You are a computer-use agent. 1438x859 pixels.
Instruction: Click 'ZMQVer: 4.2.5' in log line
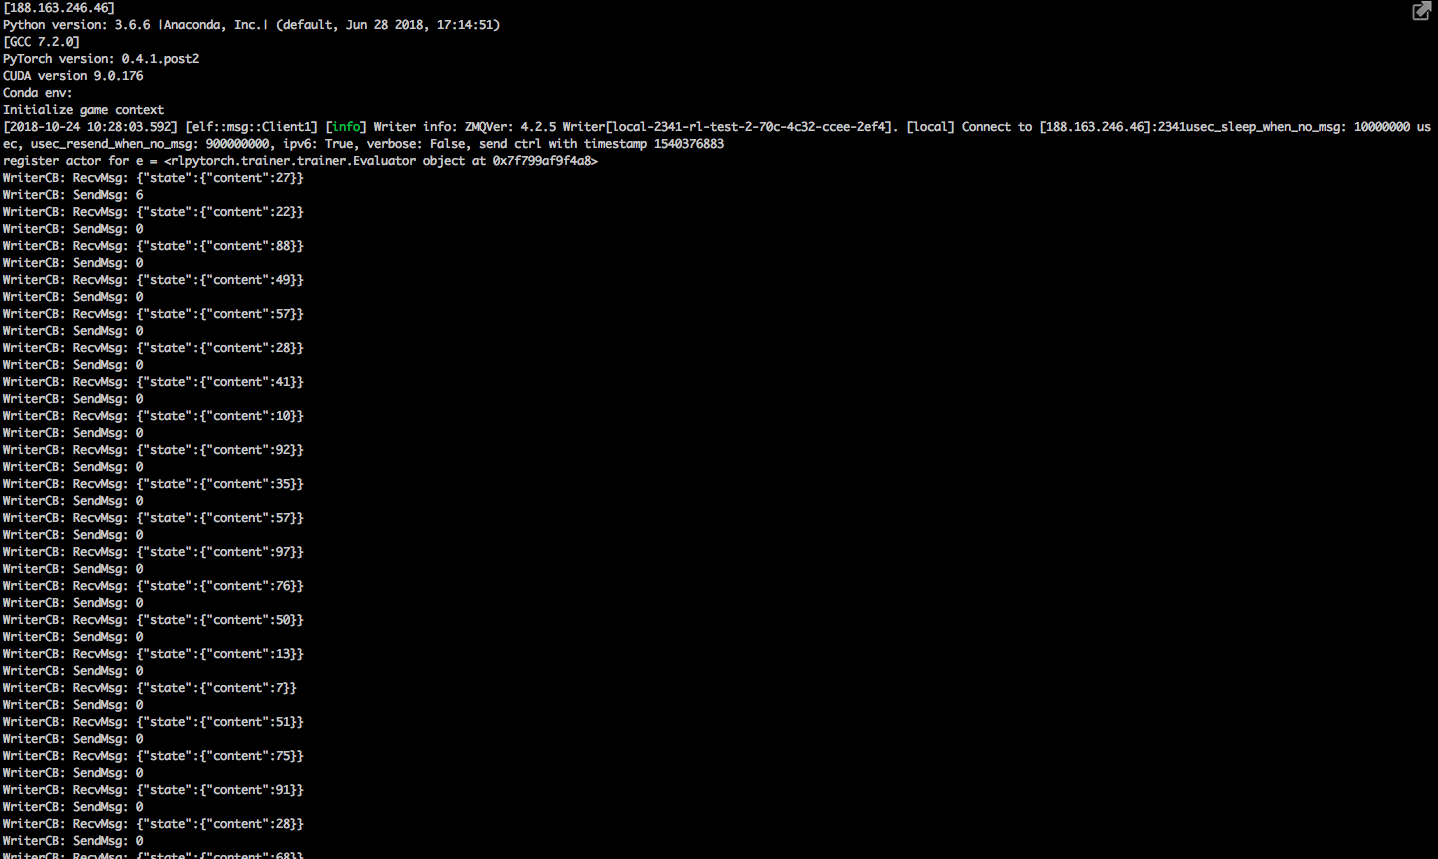[x=510, y=127]
